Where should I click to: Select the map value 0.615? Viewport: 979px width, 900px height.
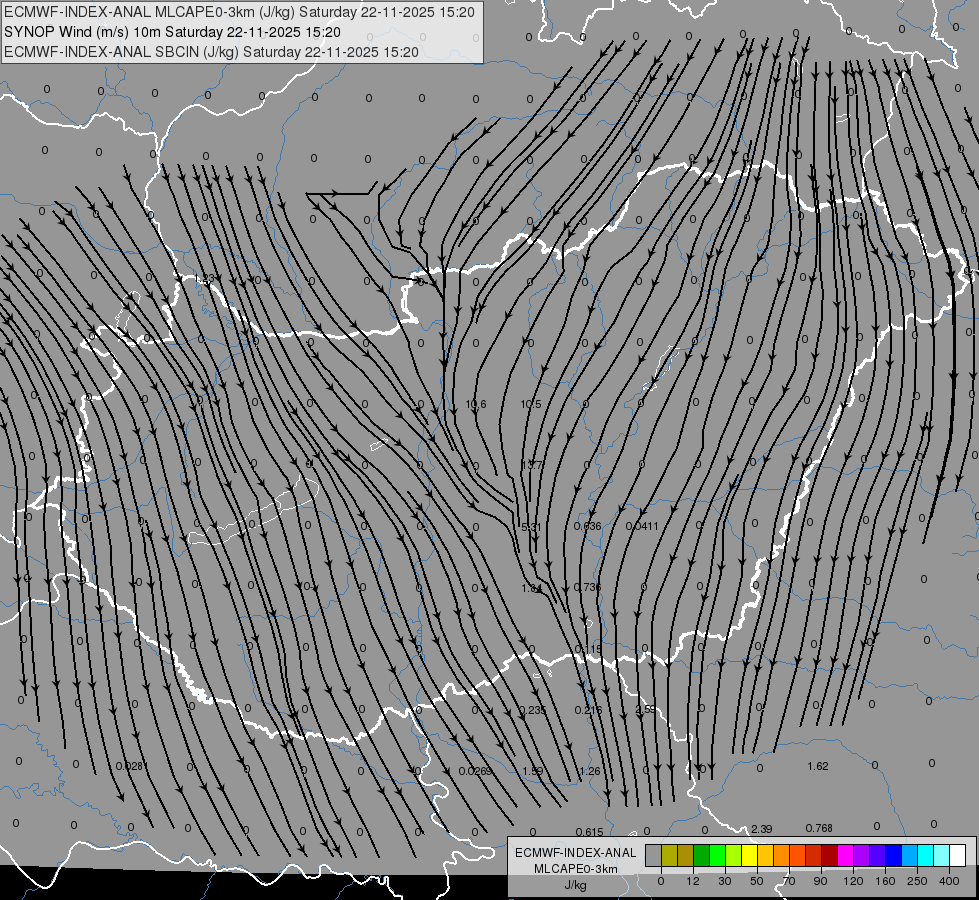589,832
